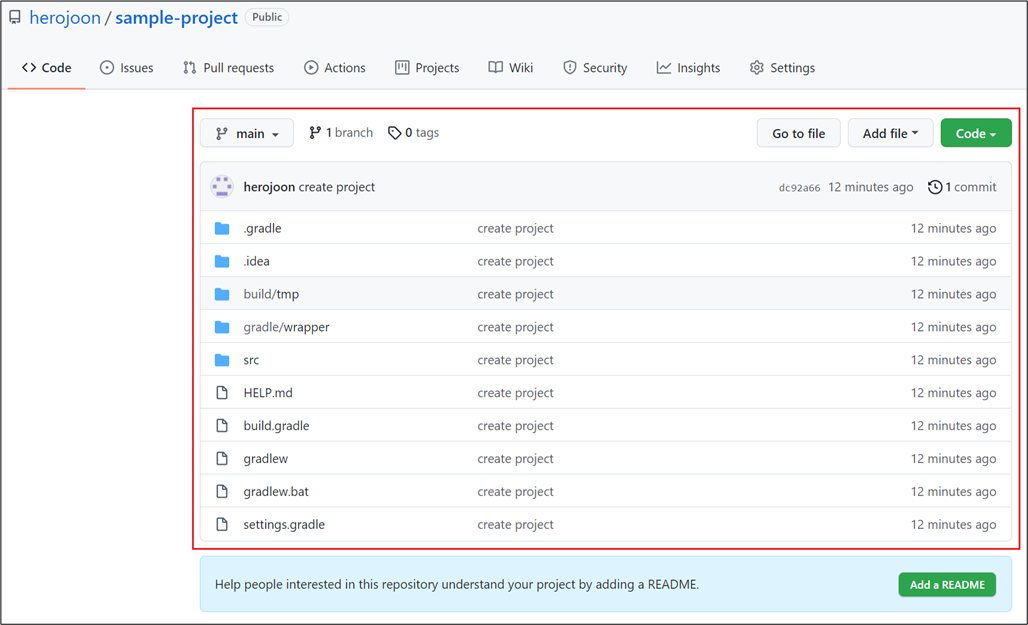The width and height of the screenshot is (1028, 625).
Task: Open the settings.gradle file
Action: pos(284,524)
